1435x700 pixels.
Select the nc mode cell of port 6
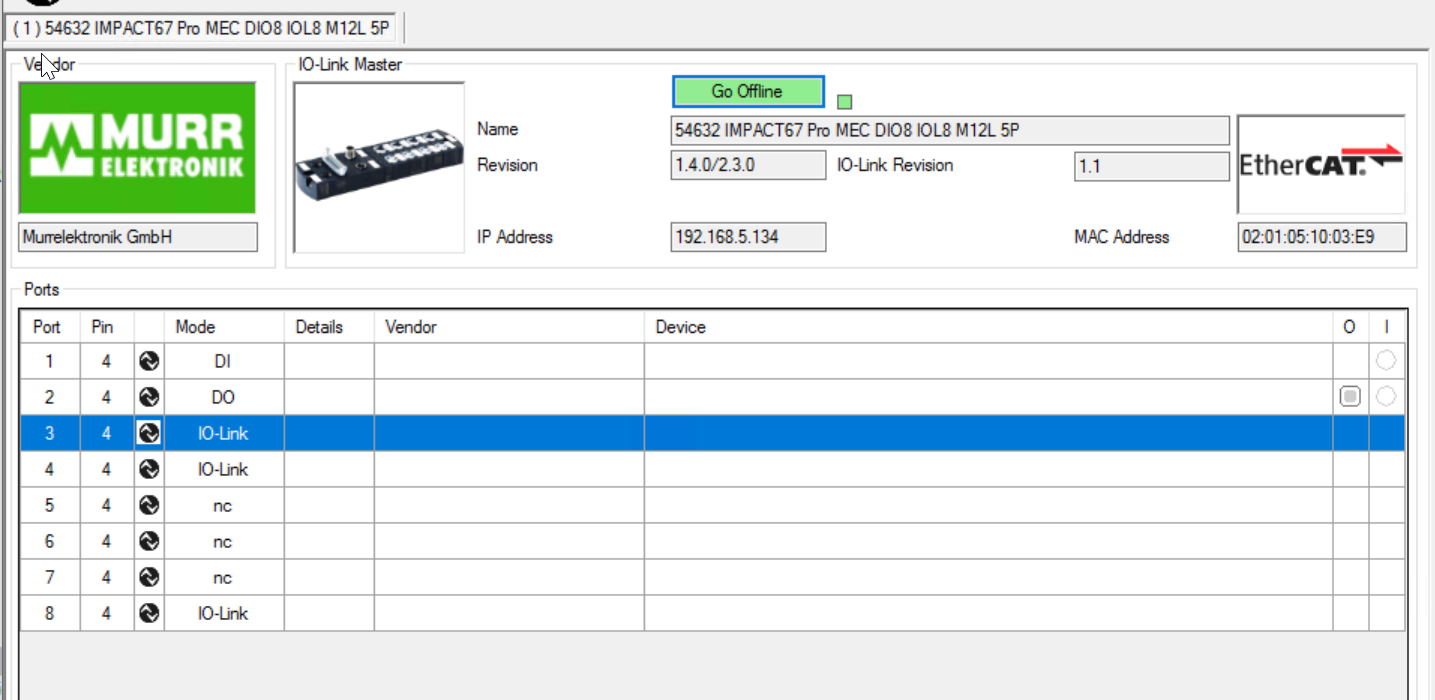coord(224,541)
